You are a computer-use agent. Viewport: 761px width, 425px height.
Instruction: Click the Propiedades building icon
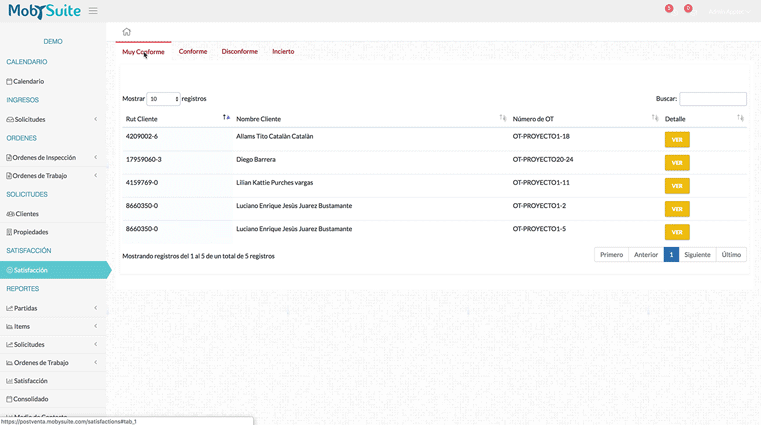(9, 232)
